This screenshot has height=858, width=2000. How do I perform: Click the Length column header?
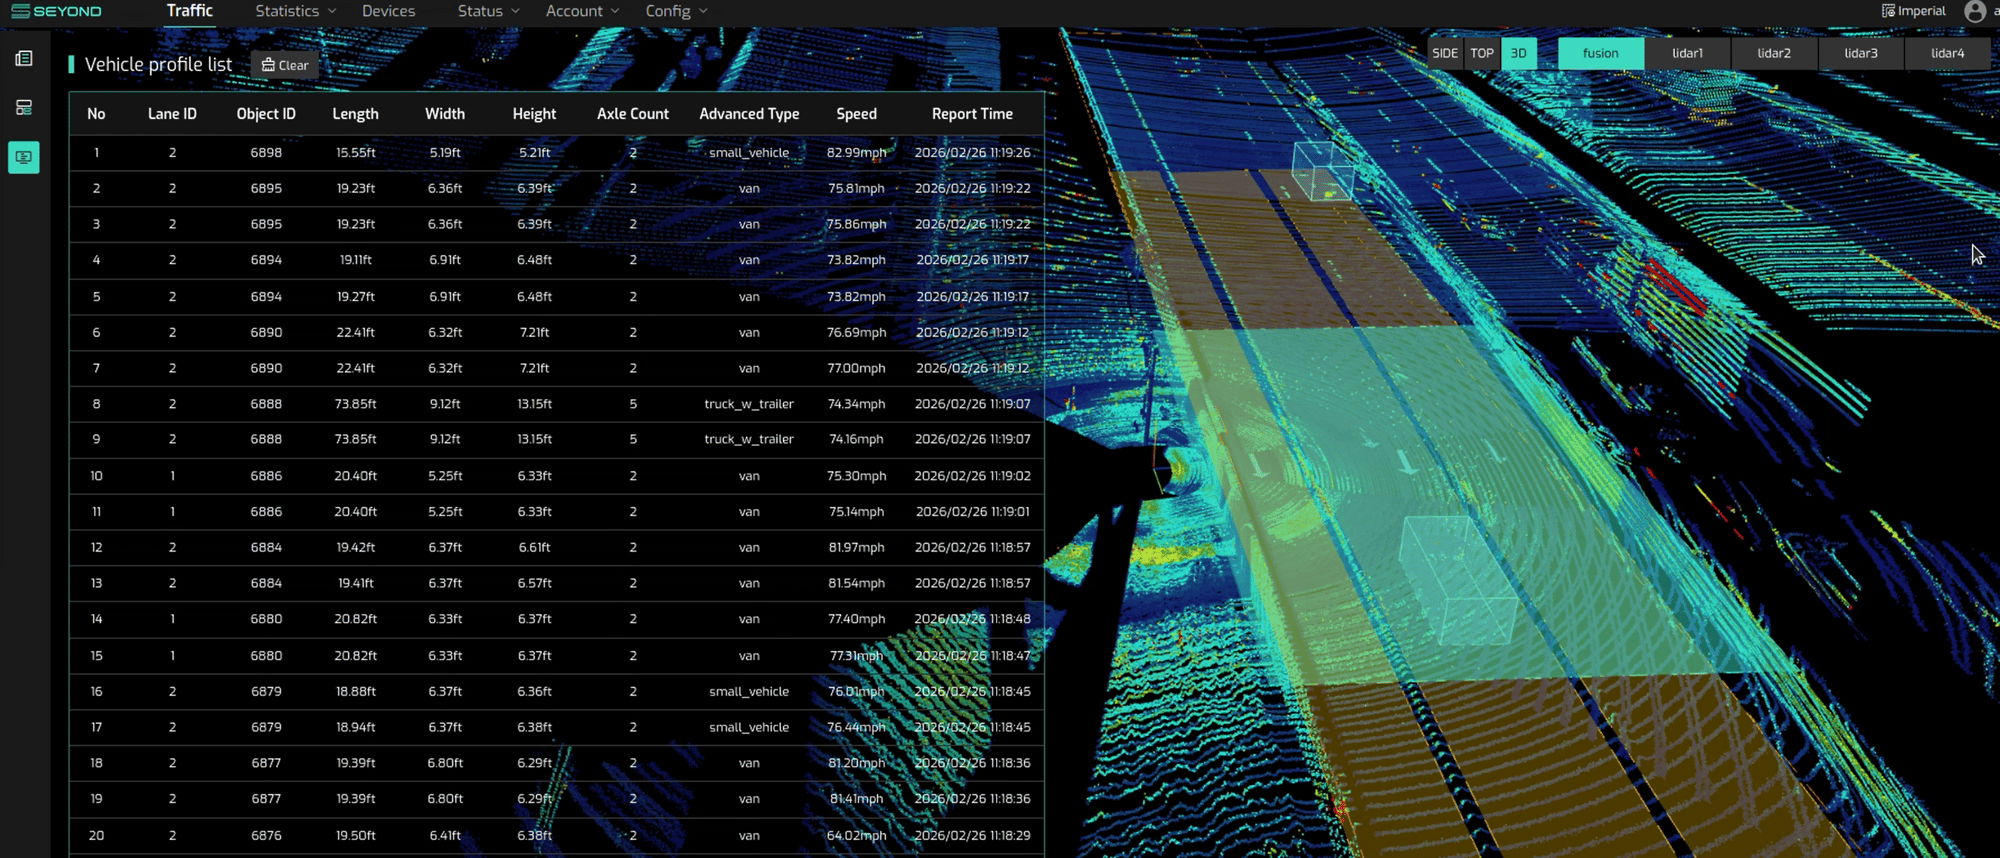(356, 114)
